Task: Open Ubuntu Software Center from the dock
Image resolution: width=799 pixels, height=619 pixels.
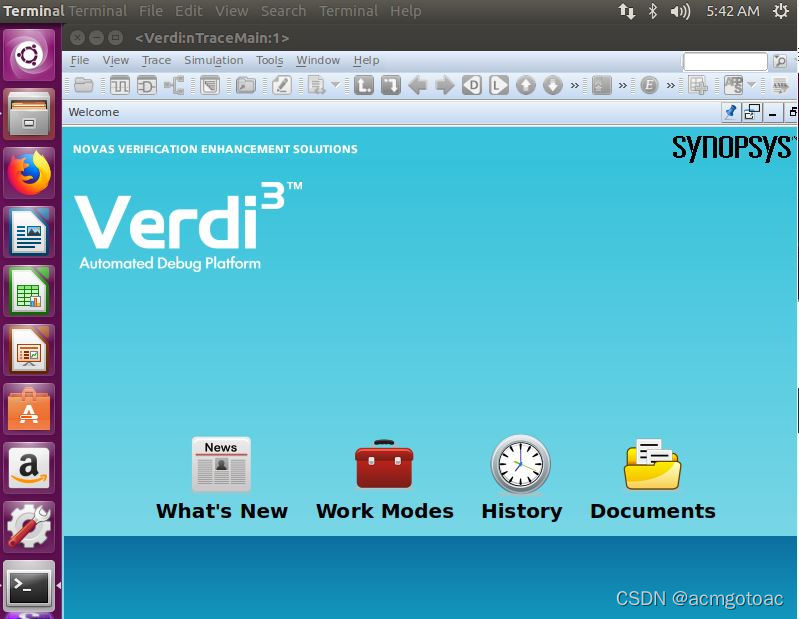Action: click(x=29, y=409)
